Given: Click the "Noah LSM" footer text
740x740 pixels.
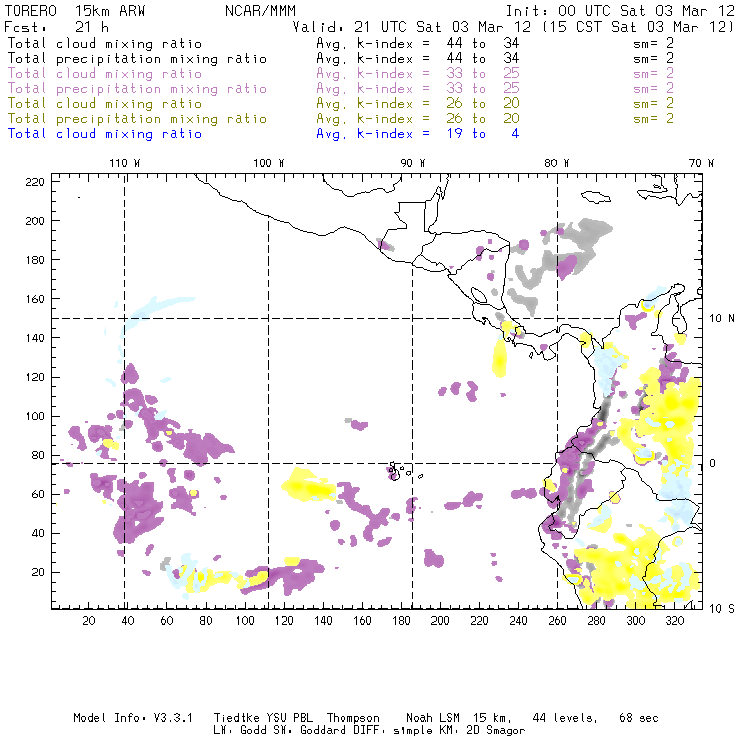Looking at the screenshot, I should coord(433,718).
